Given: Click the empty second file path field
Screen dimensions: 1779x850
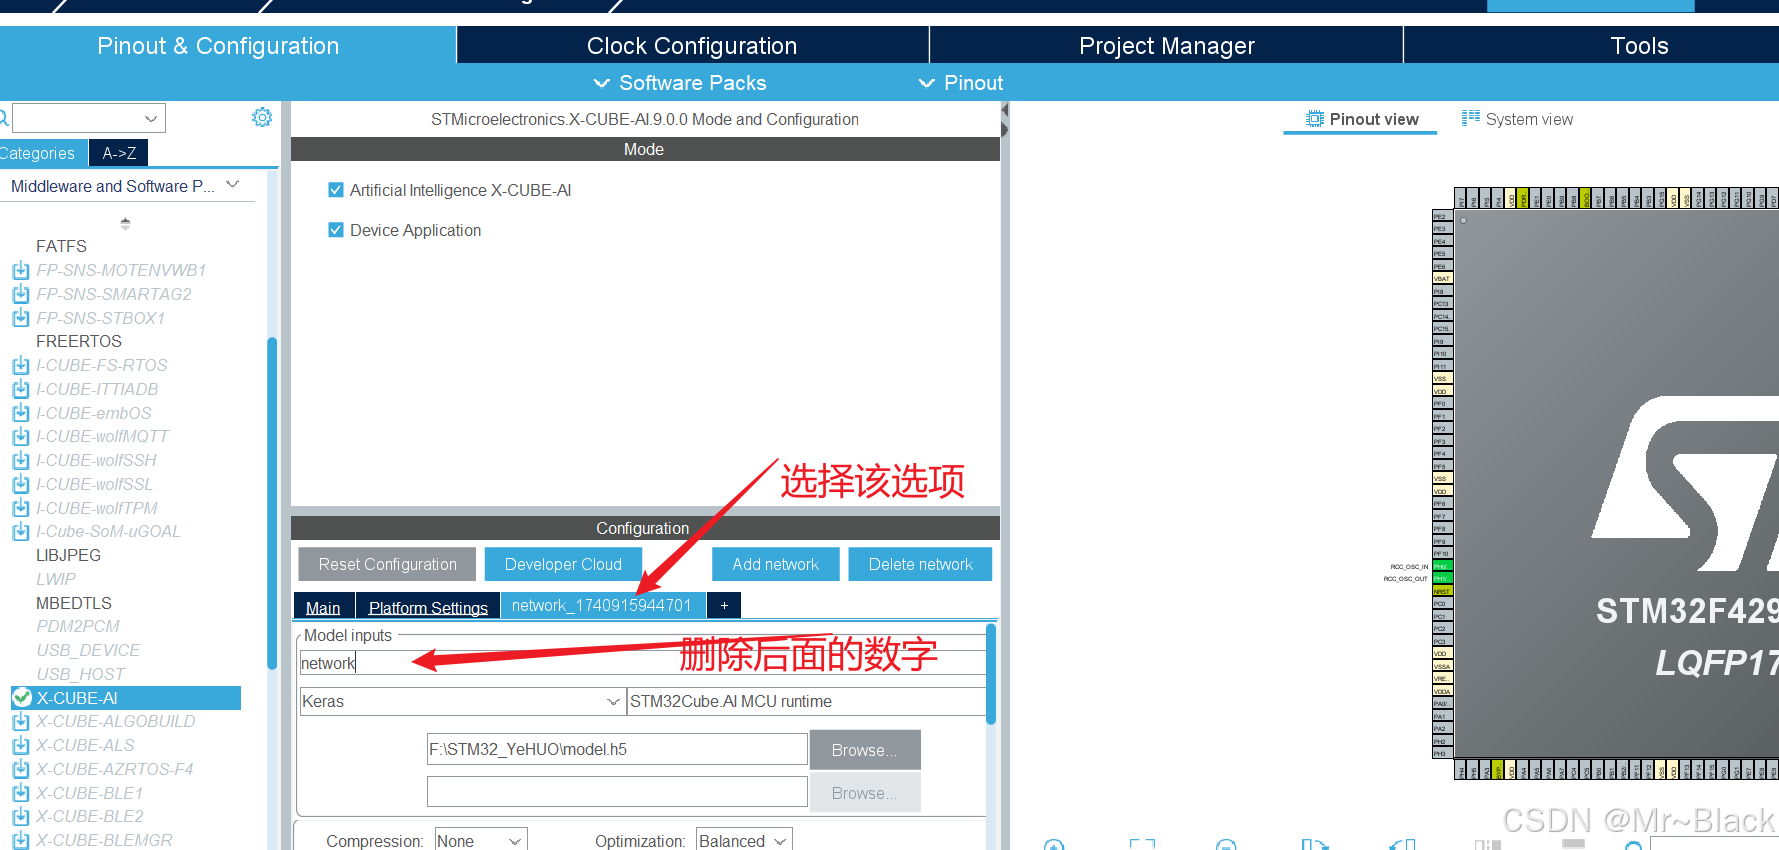Looking at the screenshot, I should [617, 792].
